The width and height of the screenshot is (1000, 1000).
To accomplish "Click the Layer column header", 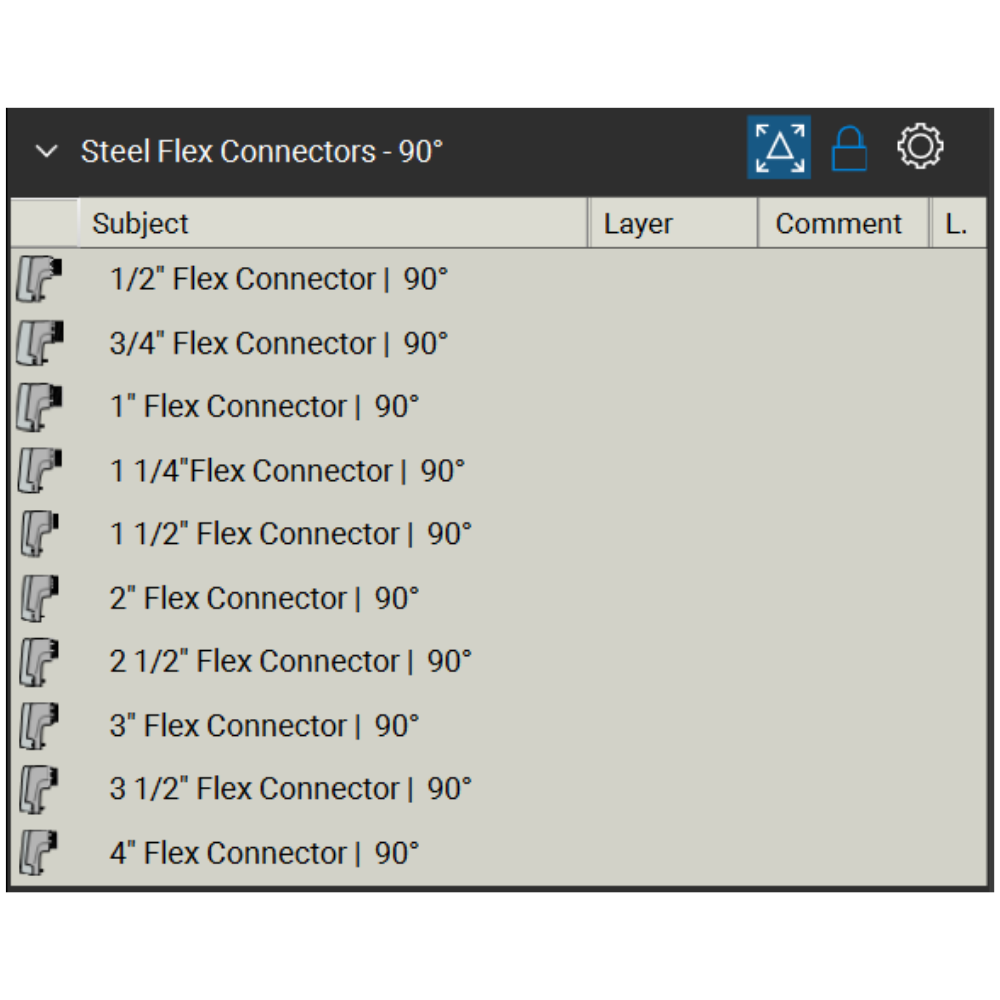I will [x=672, y=223].
